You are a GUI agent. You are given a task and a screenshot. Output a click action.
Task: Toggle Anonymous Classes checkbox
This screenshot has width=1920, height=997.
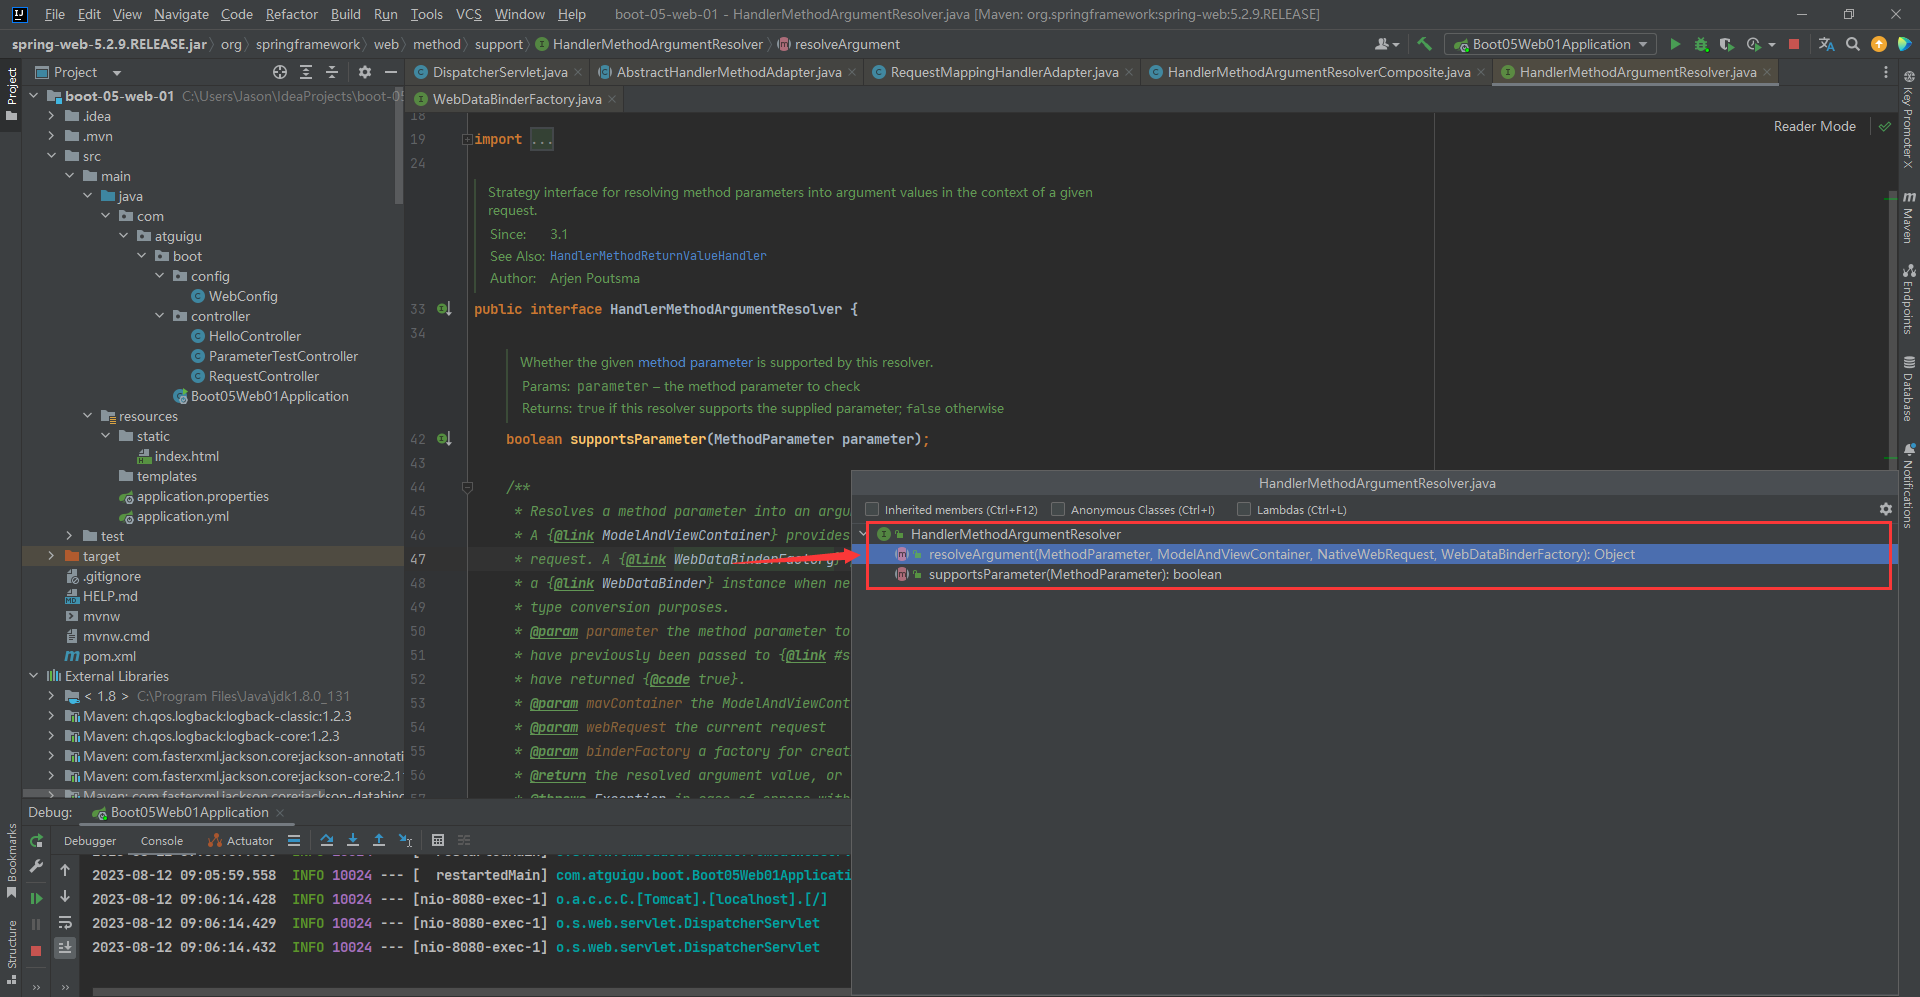point(1058,509)
